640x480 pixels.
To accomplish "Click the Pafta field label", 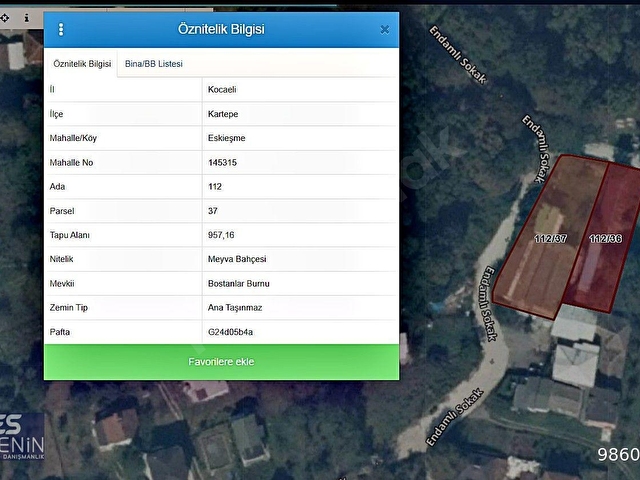I will 60,332.
